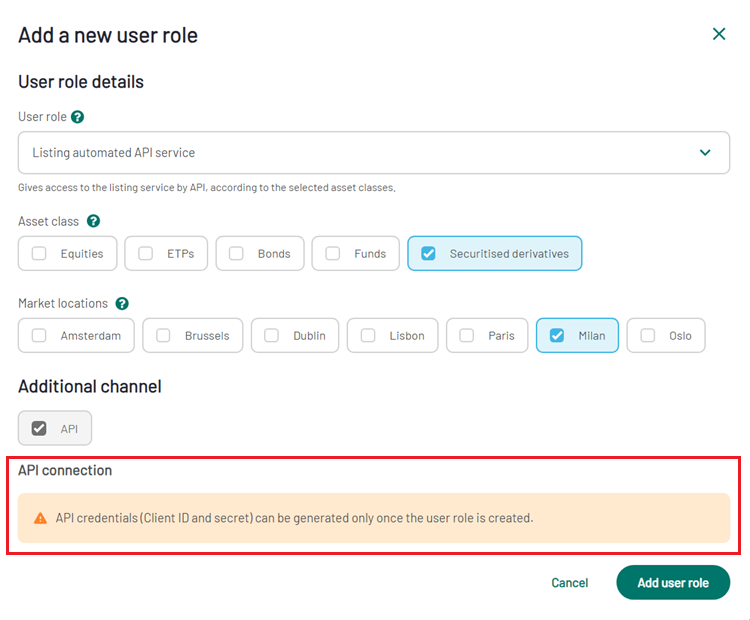Tick the ETPs checkbox
The width and height of the screenshot is (750, 620).
tap(146, 254)
